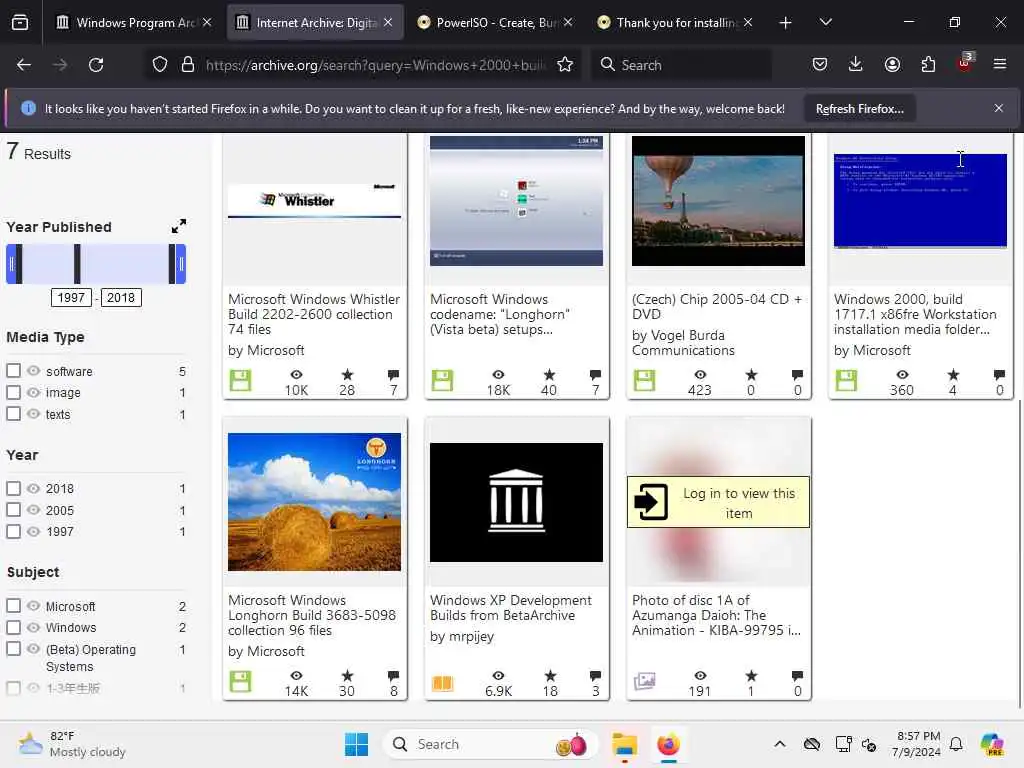Open the Firefox account menu
This screenshot has width=1024, height=768.
tap(892, 64)
